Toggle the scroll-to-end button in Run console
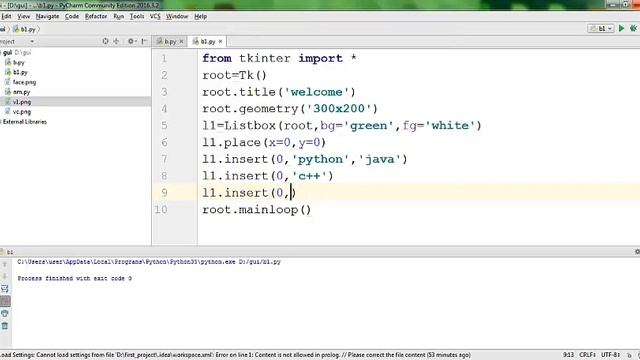The width and height of the screenshot is (640, 360). point(5,301)
